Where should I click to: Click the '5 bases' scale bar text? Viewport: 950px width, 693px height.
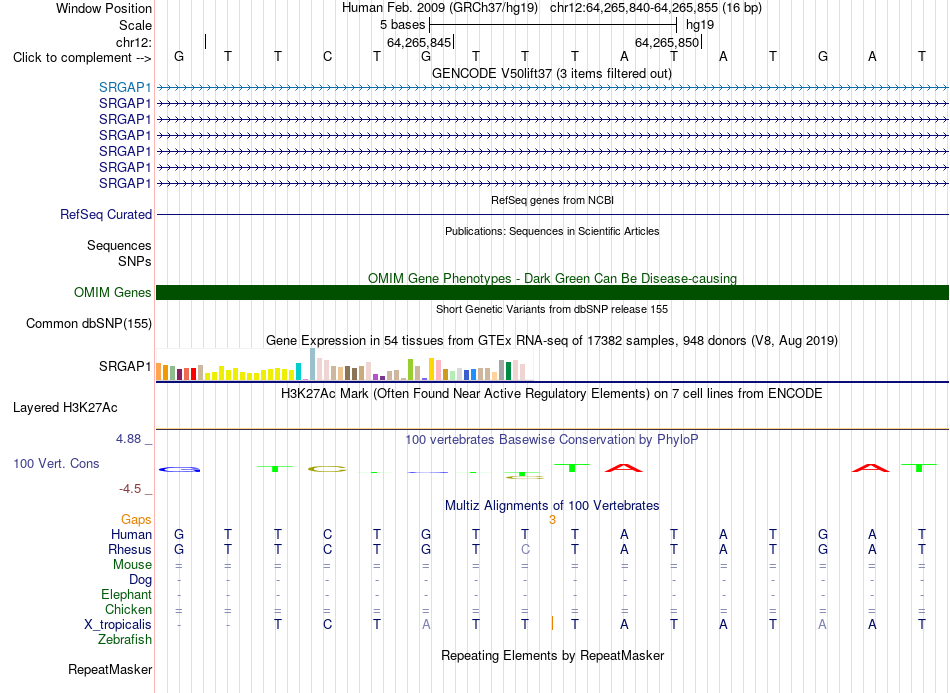click(402, 25)
